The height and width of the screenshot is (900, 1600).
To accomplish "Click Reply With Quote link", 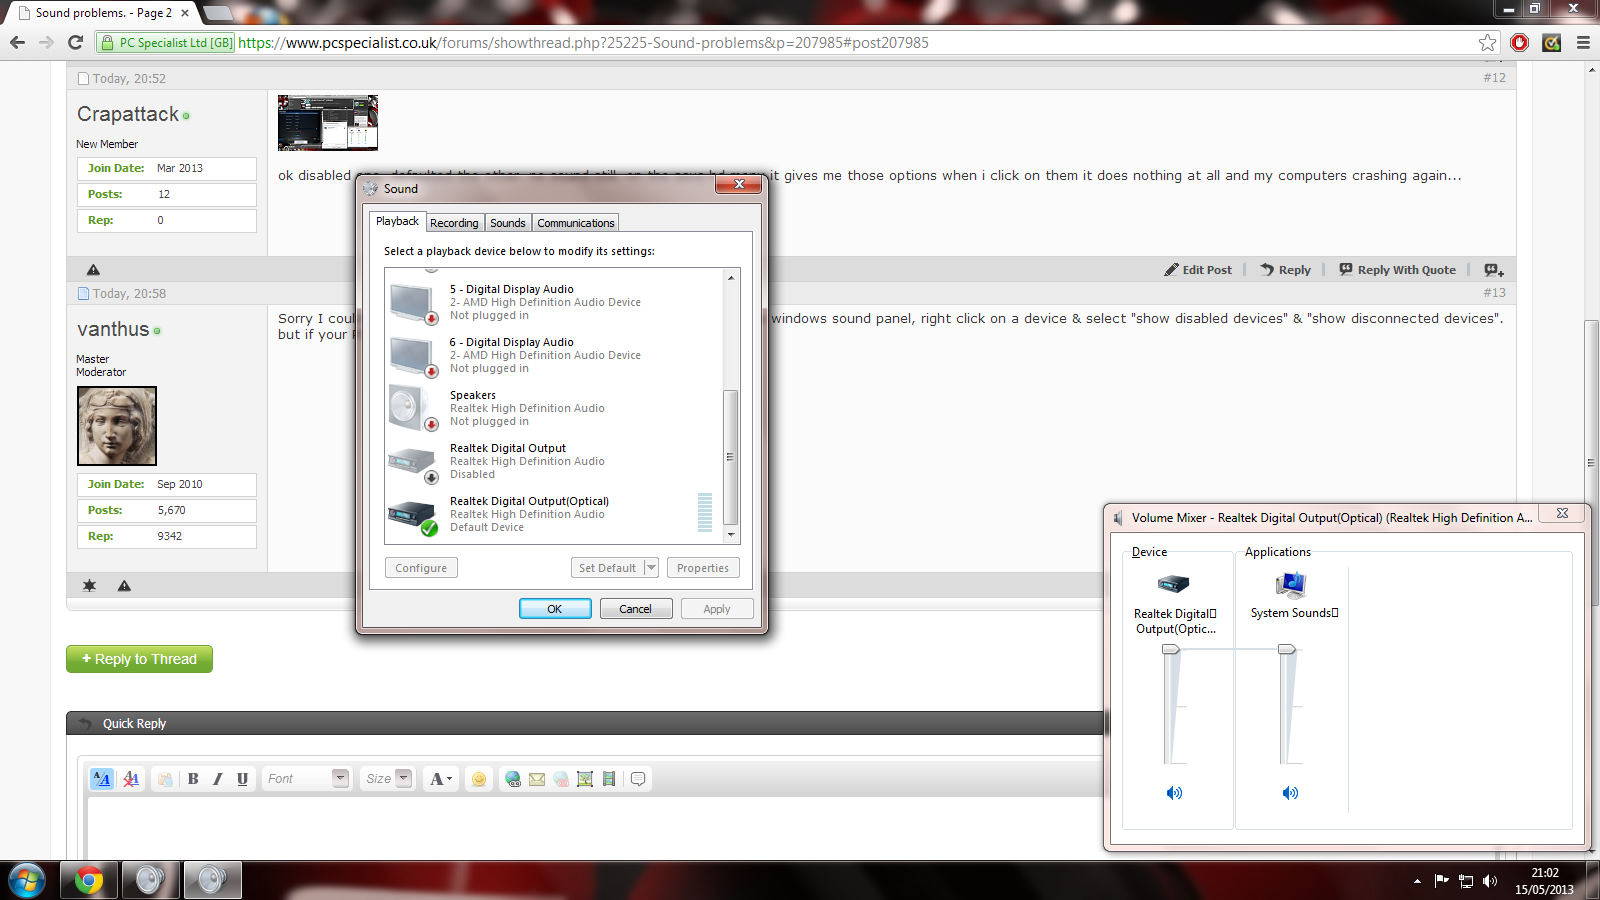I will pyautogui.click(x=1397, y=270).
